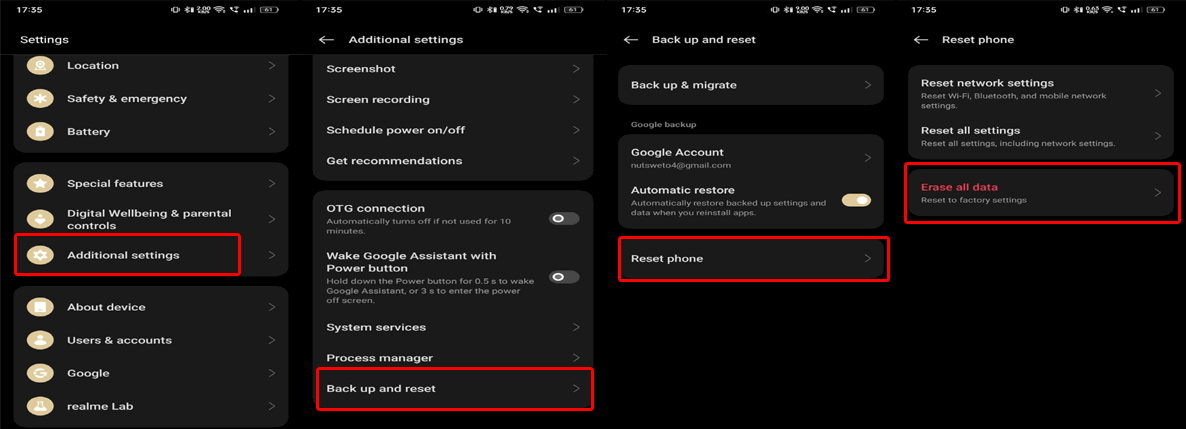1186x429 pixels.
Task: Toggle Wake Google Assistant with Power button
Action: click(564, 277)
